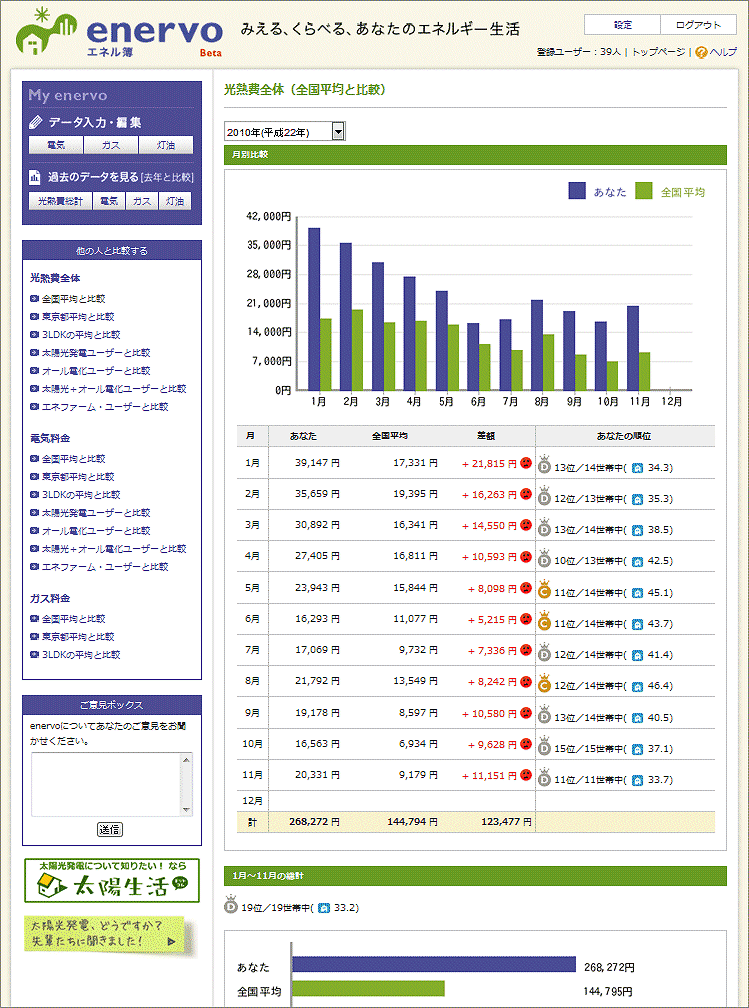Click the D medal beside 19位/19世帯中
749x1008 pixels.
231,908
